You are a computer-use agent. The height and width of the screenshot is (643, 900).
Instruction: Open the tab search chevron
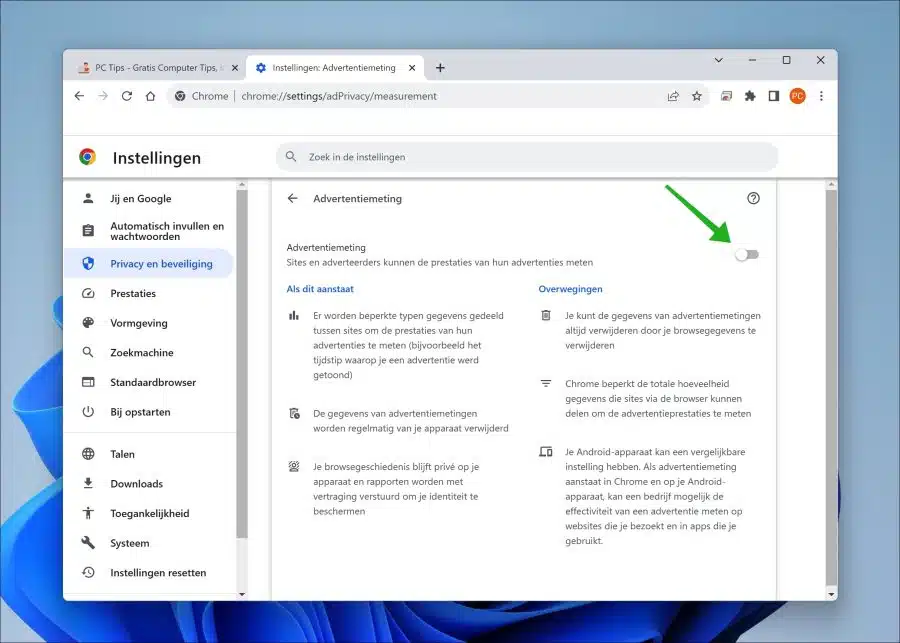coord(718,60)
